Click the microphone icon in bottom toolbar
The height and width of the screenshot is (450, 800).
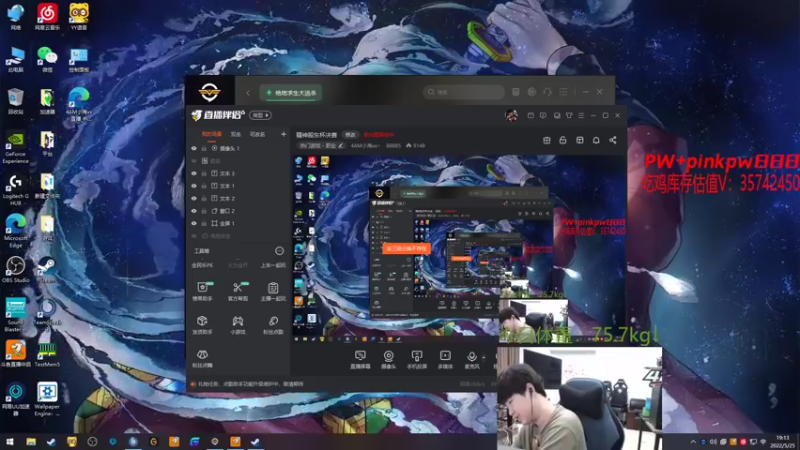pos(471,359)
